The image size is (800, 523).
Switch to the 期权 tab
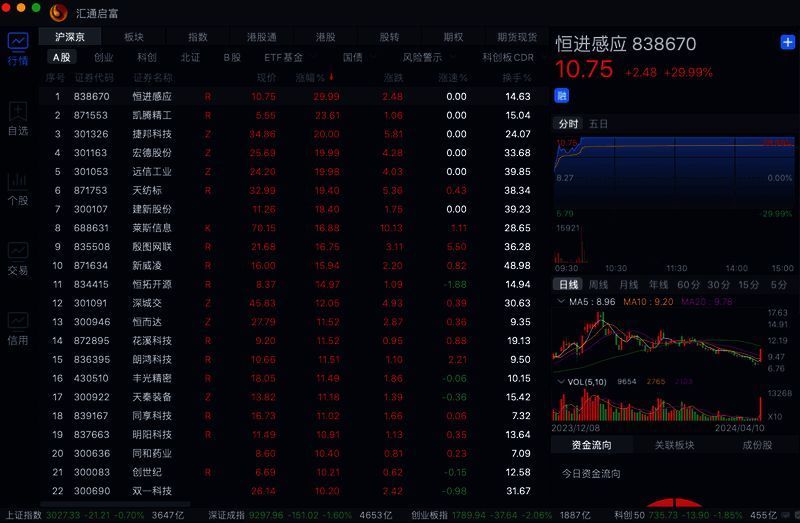(x=453, y=37)
